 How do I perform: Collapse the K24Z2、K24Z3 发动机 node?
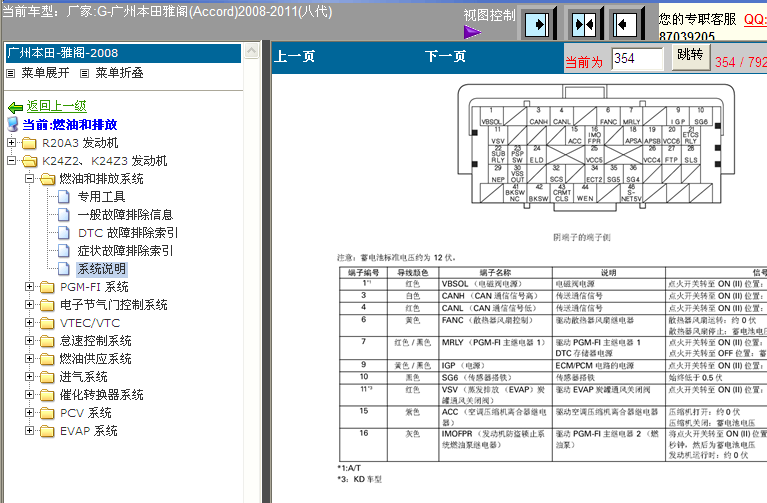click(x=11, y=160)
